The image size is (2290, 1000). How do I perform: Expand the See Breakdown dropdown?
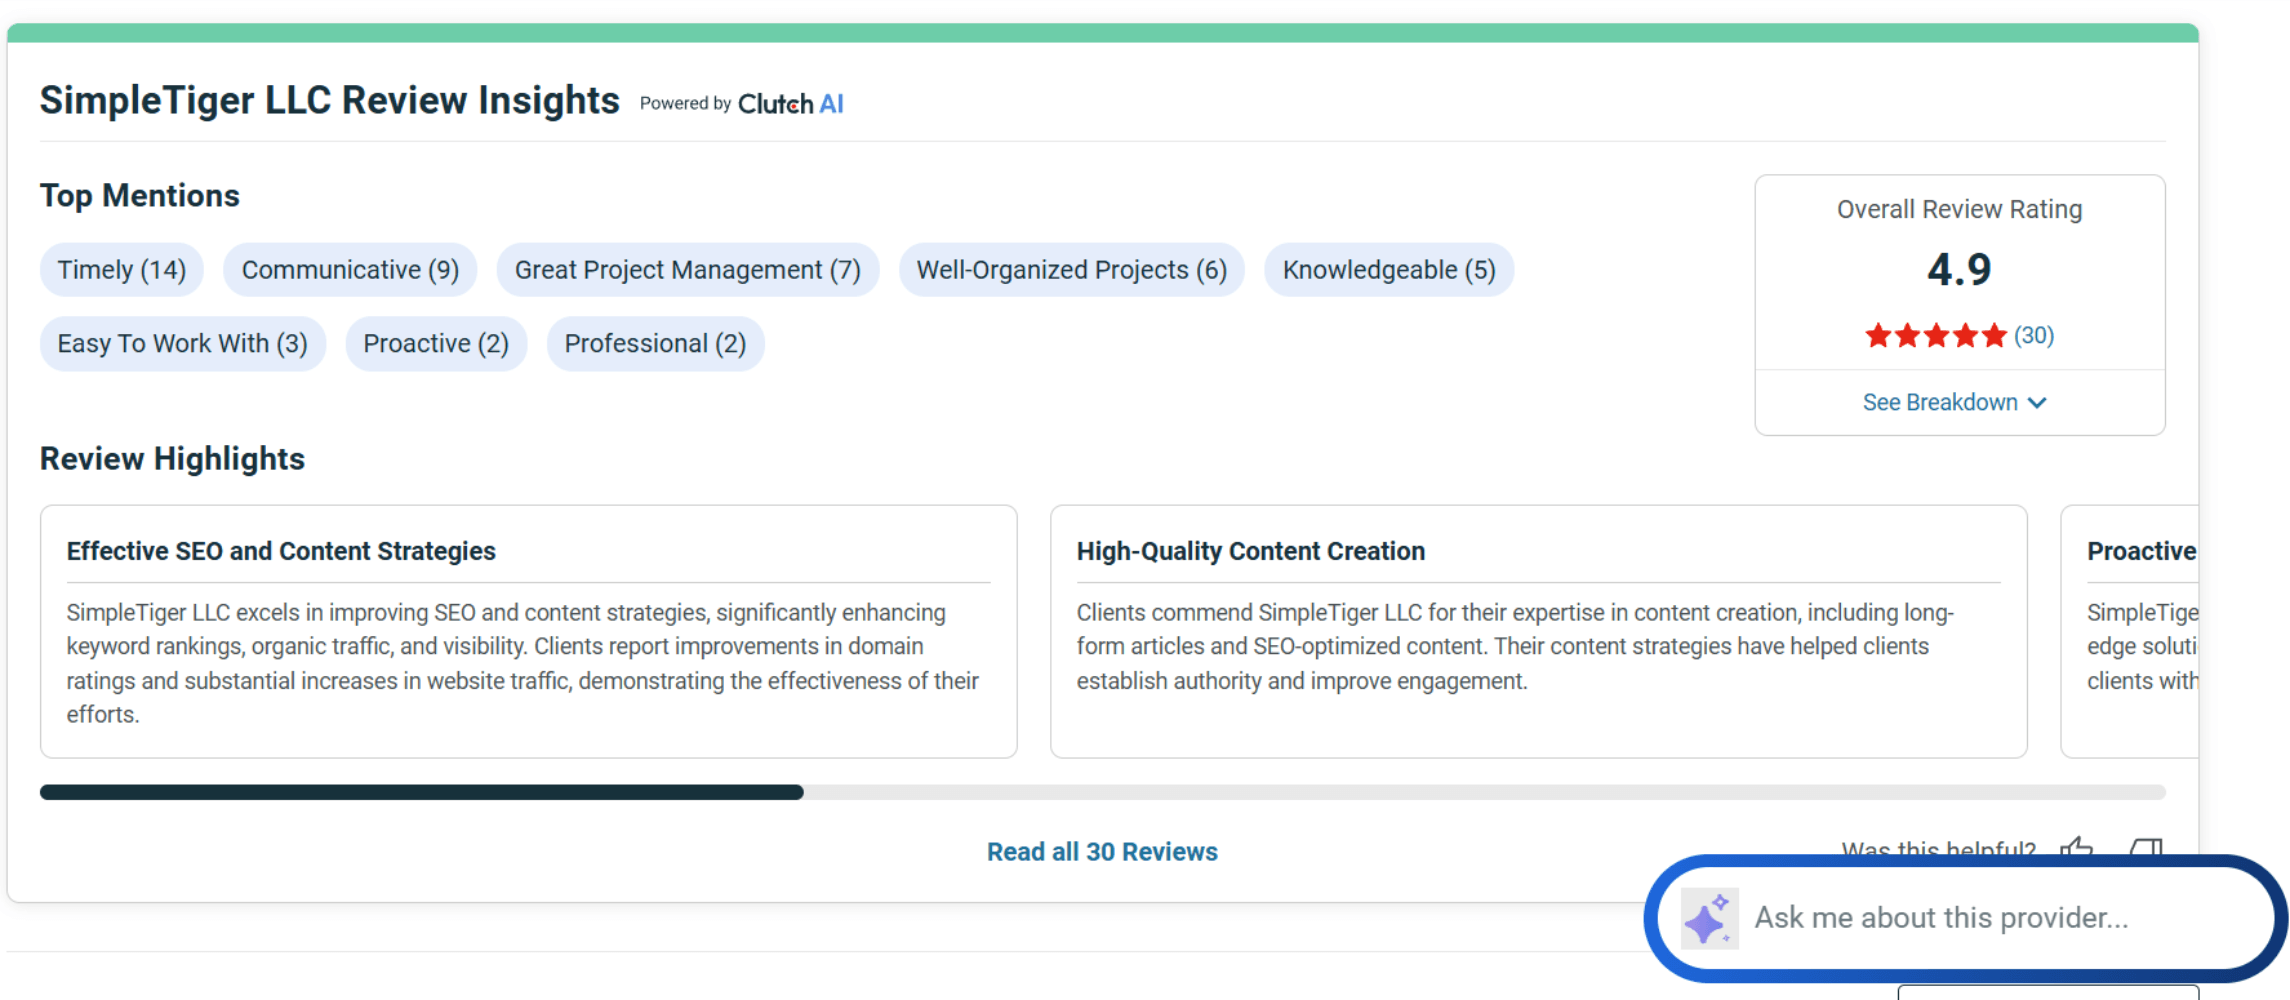pyautogui.click(x=1955, y=402)
